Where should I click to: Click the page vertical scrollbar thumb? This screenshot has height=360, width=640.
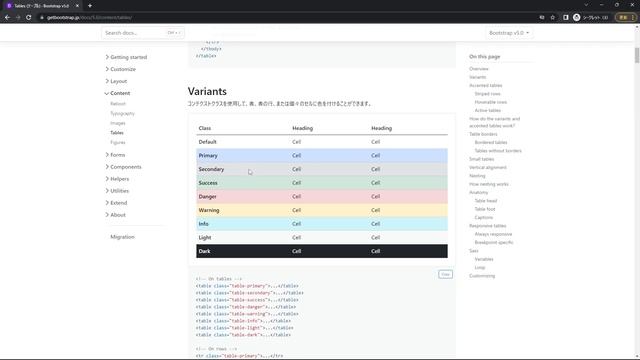637,55
